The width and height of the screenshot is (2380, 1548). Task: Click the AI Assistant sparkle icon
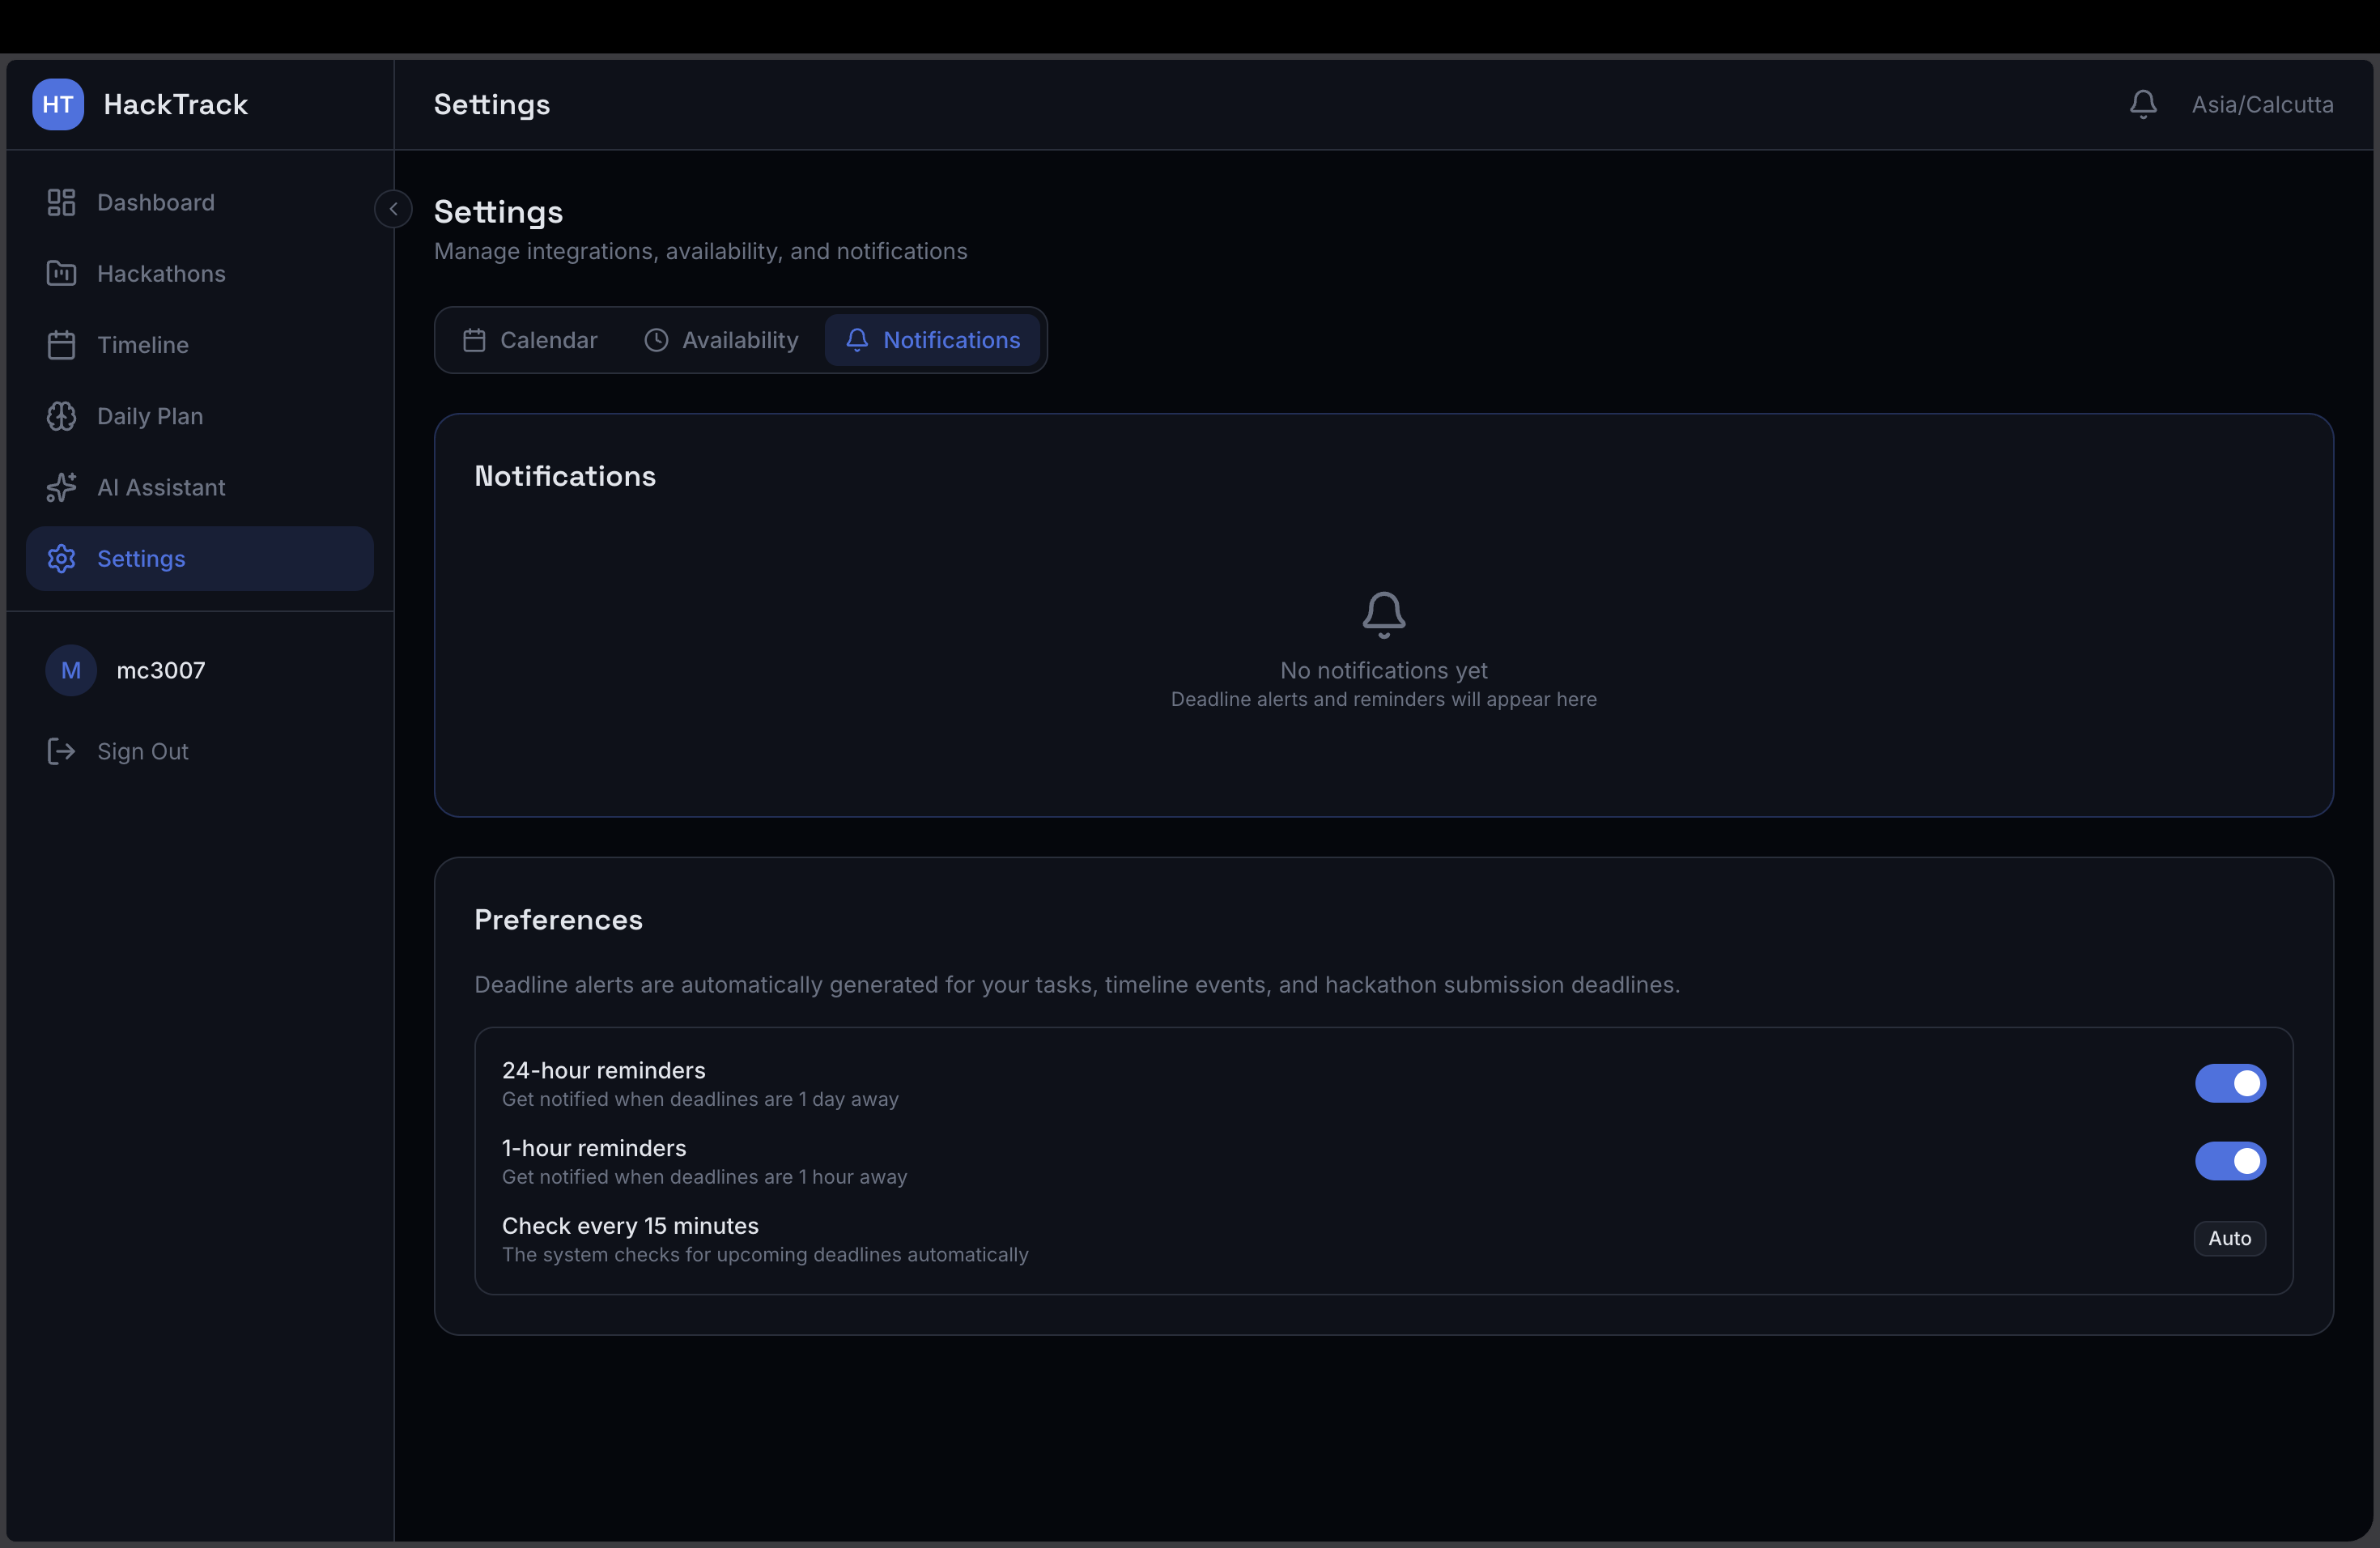click(x=61, y=487)
